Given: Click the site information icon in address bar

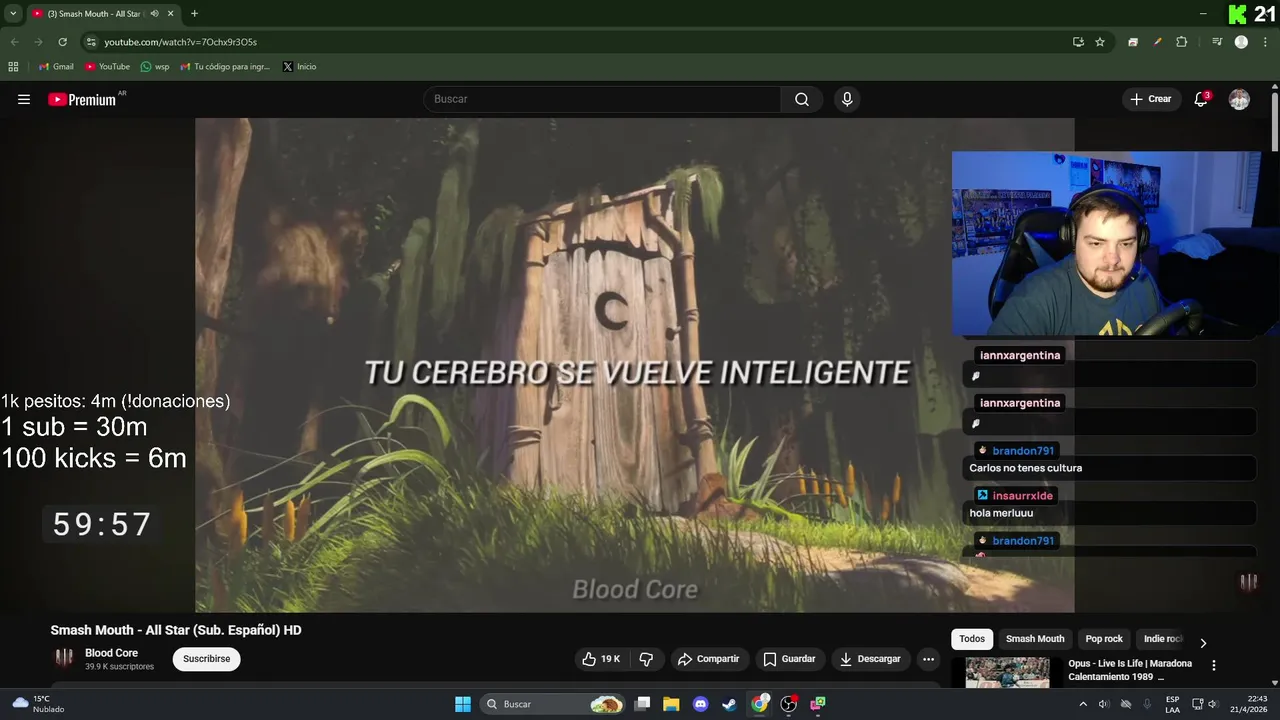Looking at the screenshot, I should coord(91,42).
